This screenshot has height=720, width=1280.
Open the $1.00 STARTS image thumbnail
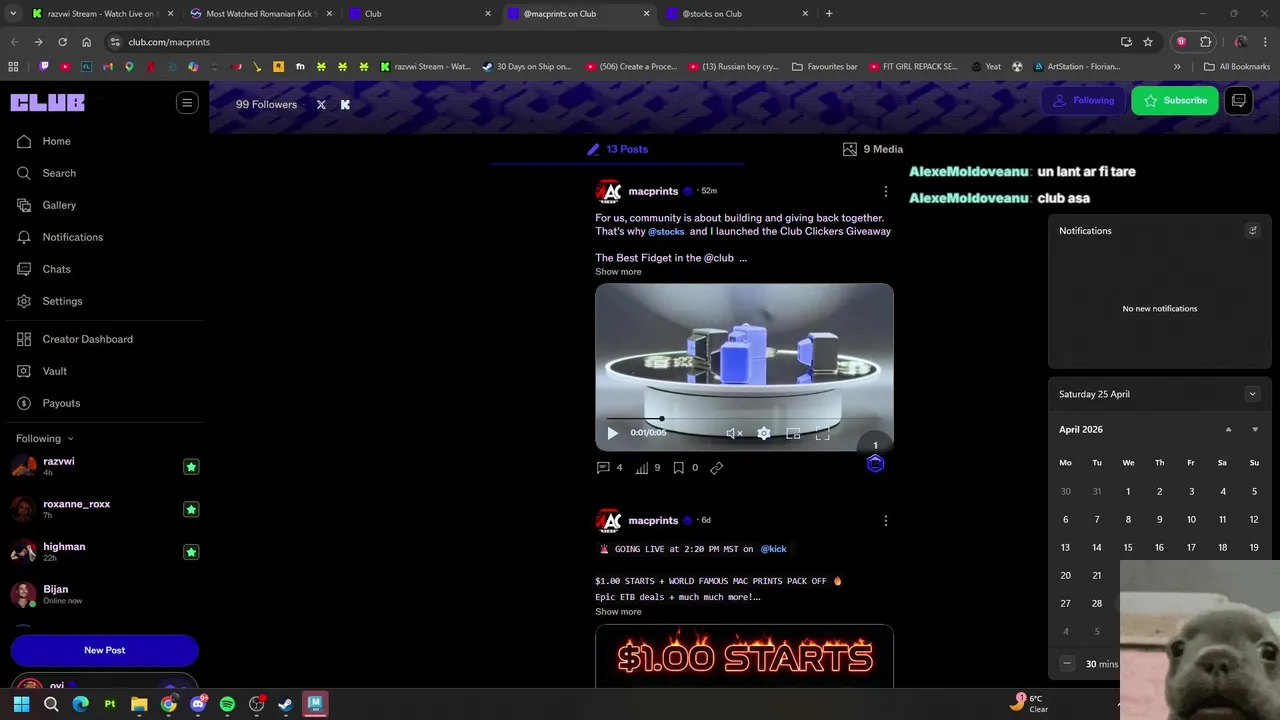click(x=744, y=656)
